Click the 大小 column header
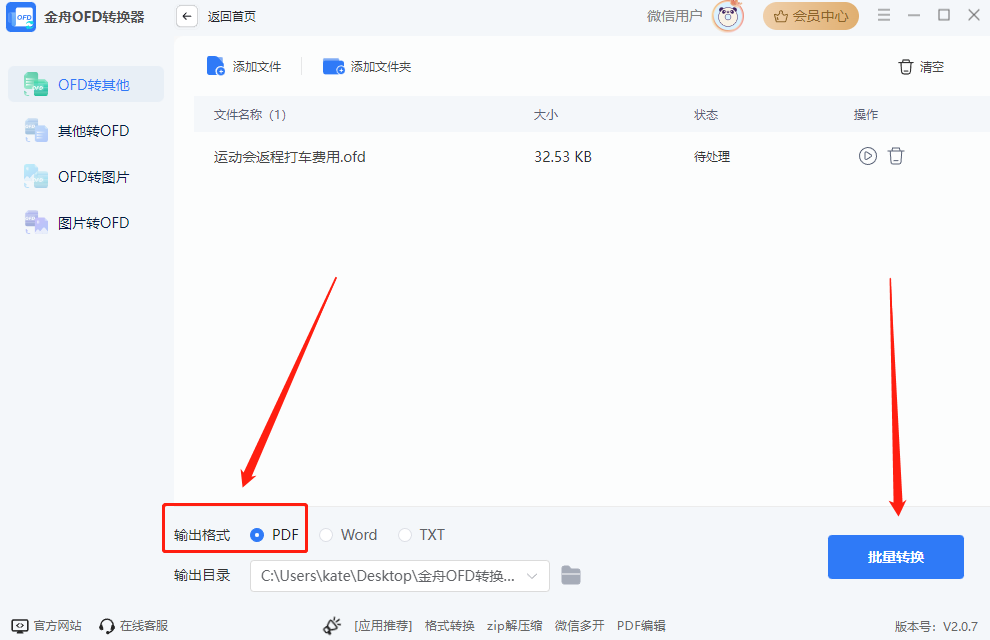The image size is (990, 640). coord(546,114)
